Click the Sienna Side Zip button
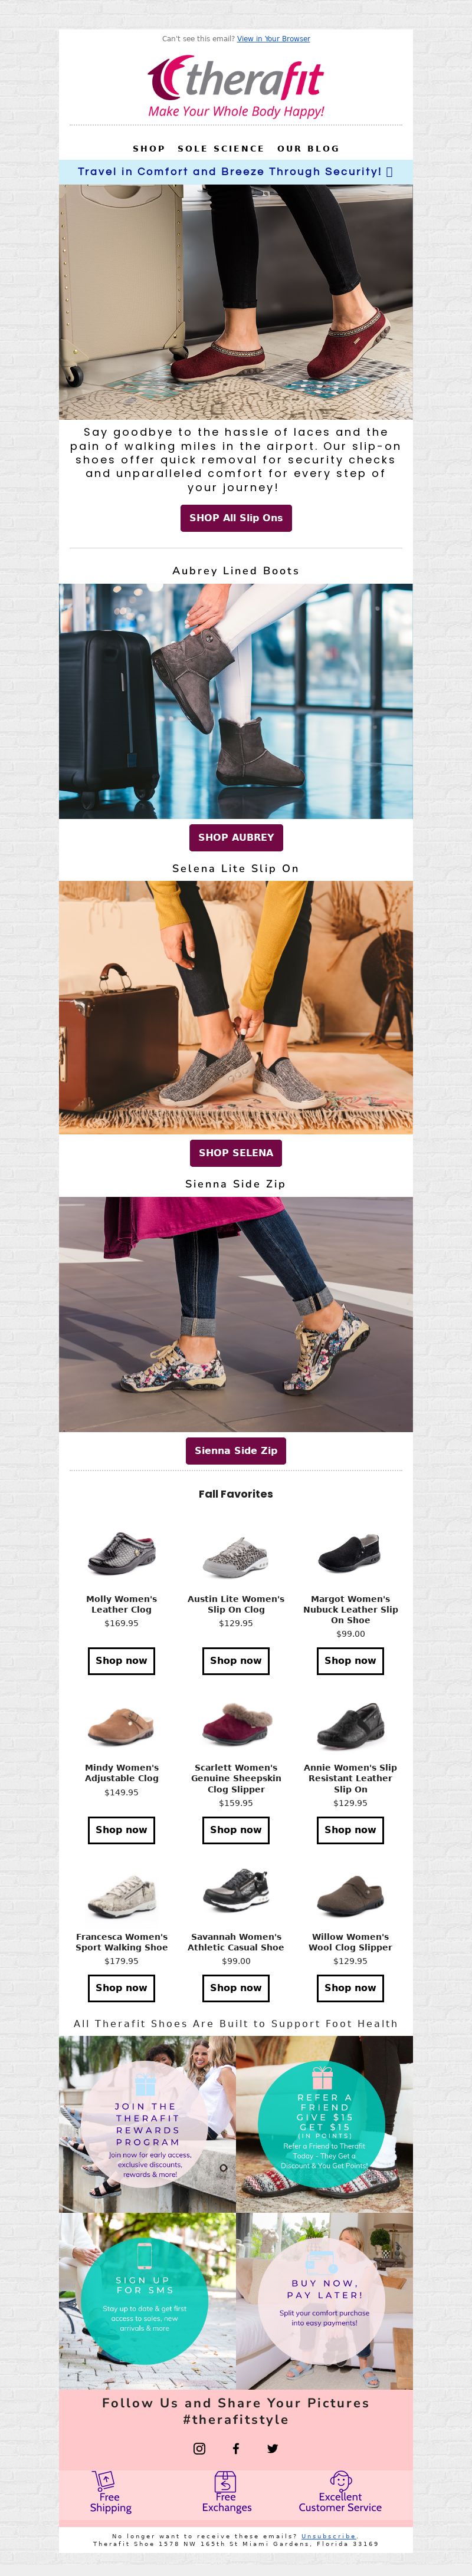Screen dimensions: 472x2576 236,1450
